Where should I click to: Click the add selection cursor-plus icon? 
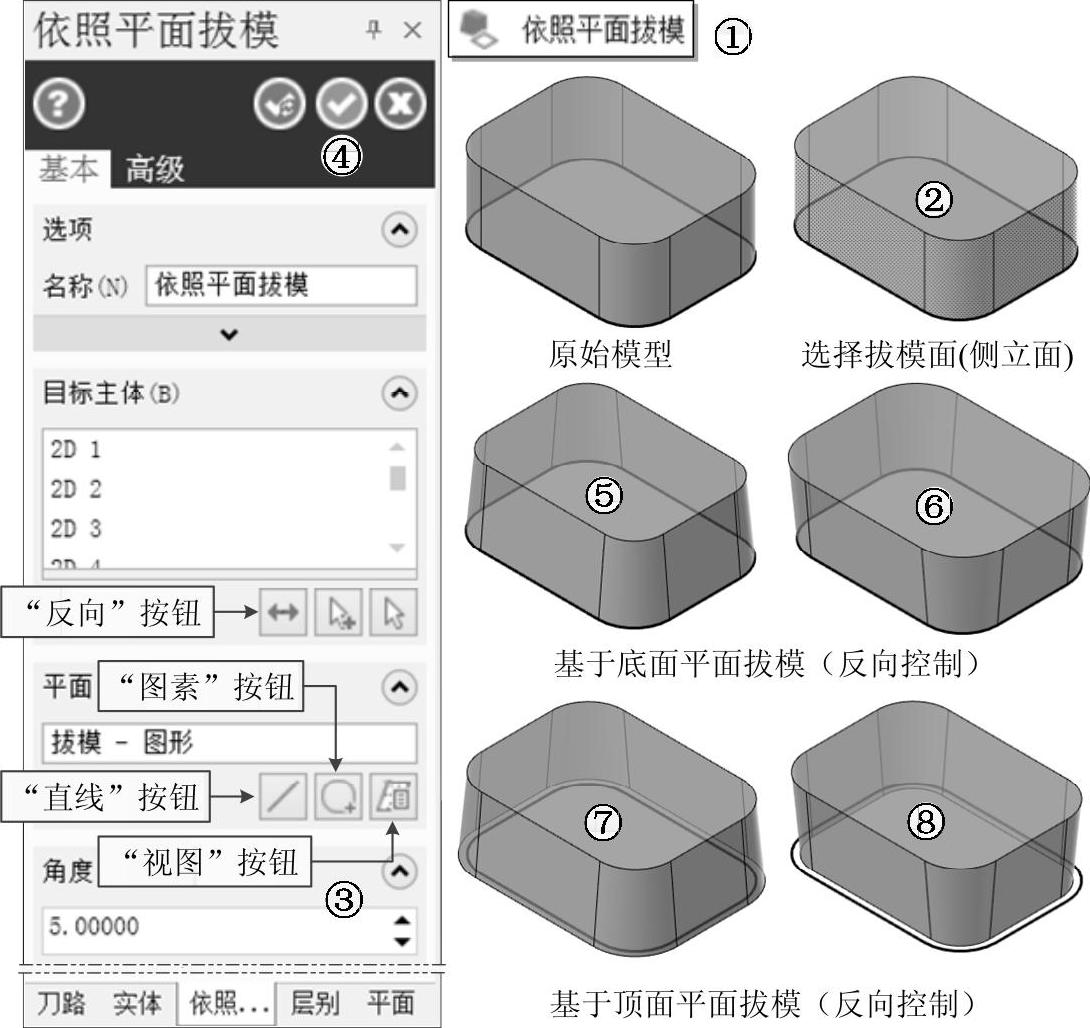pyautogui.click(x=339, y=612)
